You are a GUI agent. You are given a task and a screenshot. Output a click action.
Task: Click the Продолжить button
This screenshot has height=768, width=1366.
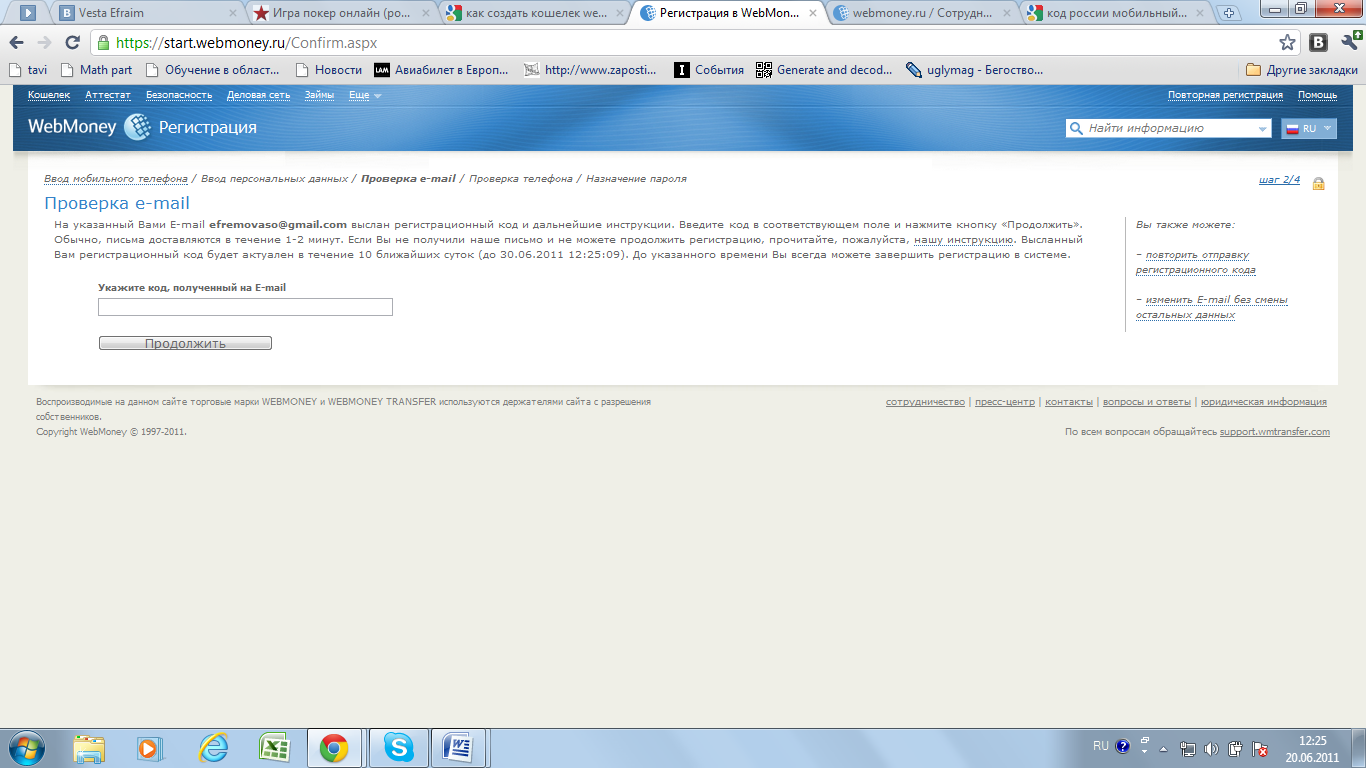pyautogui.click(x=185, y=343)
